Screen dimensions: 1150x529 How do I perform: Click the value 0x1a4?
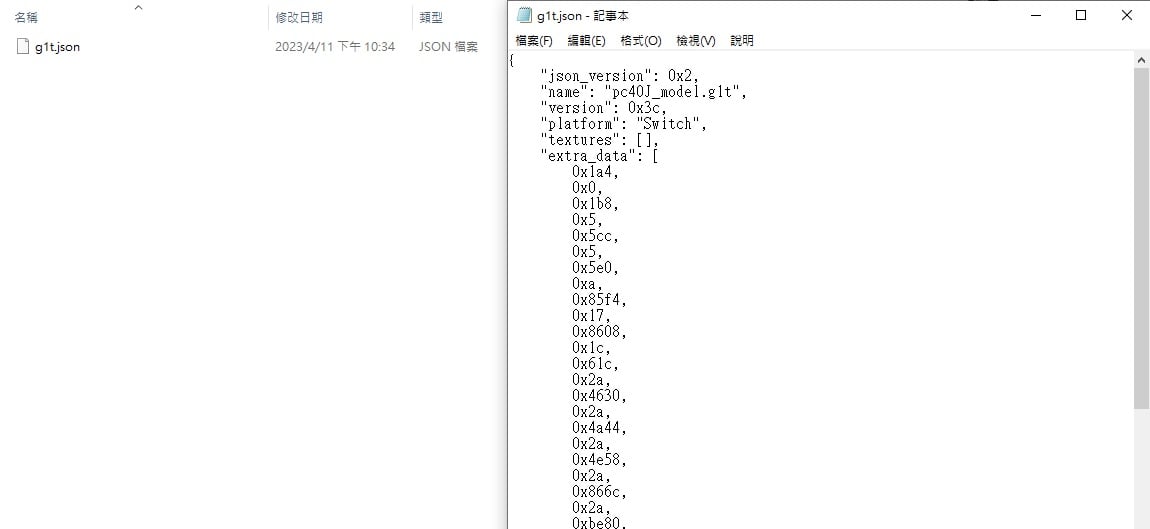tap(596, 172)
